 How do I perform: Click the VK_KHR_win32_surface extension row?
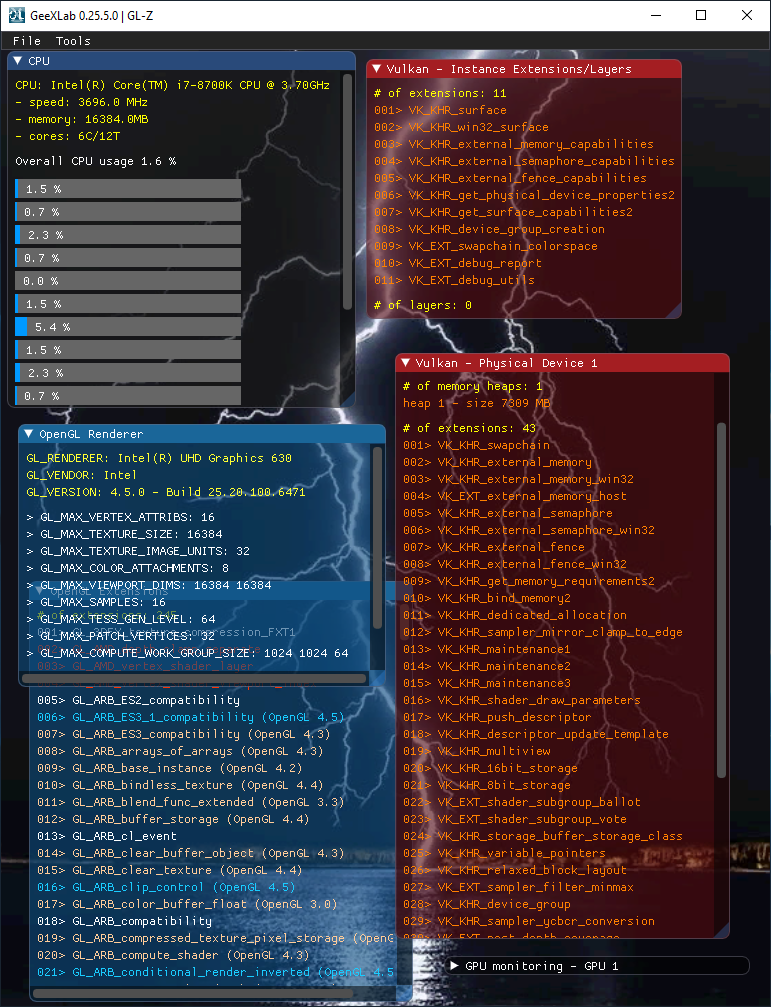(462, 127)
